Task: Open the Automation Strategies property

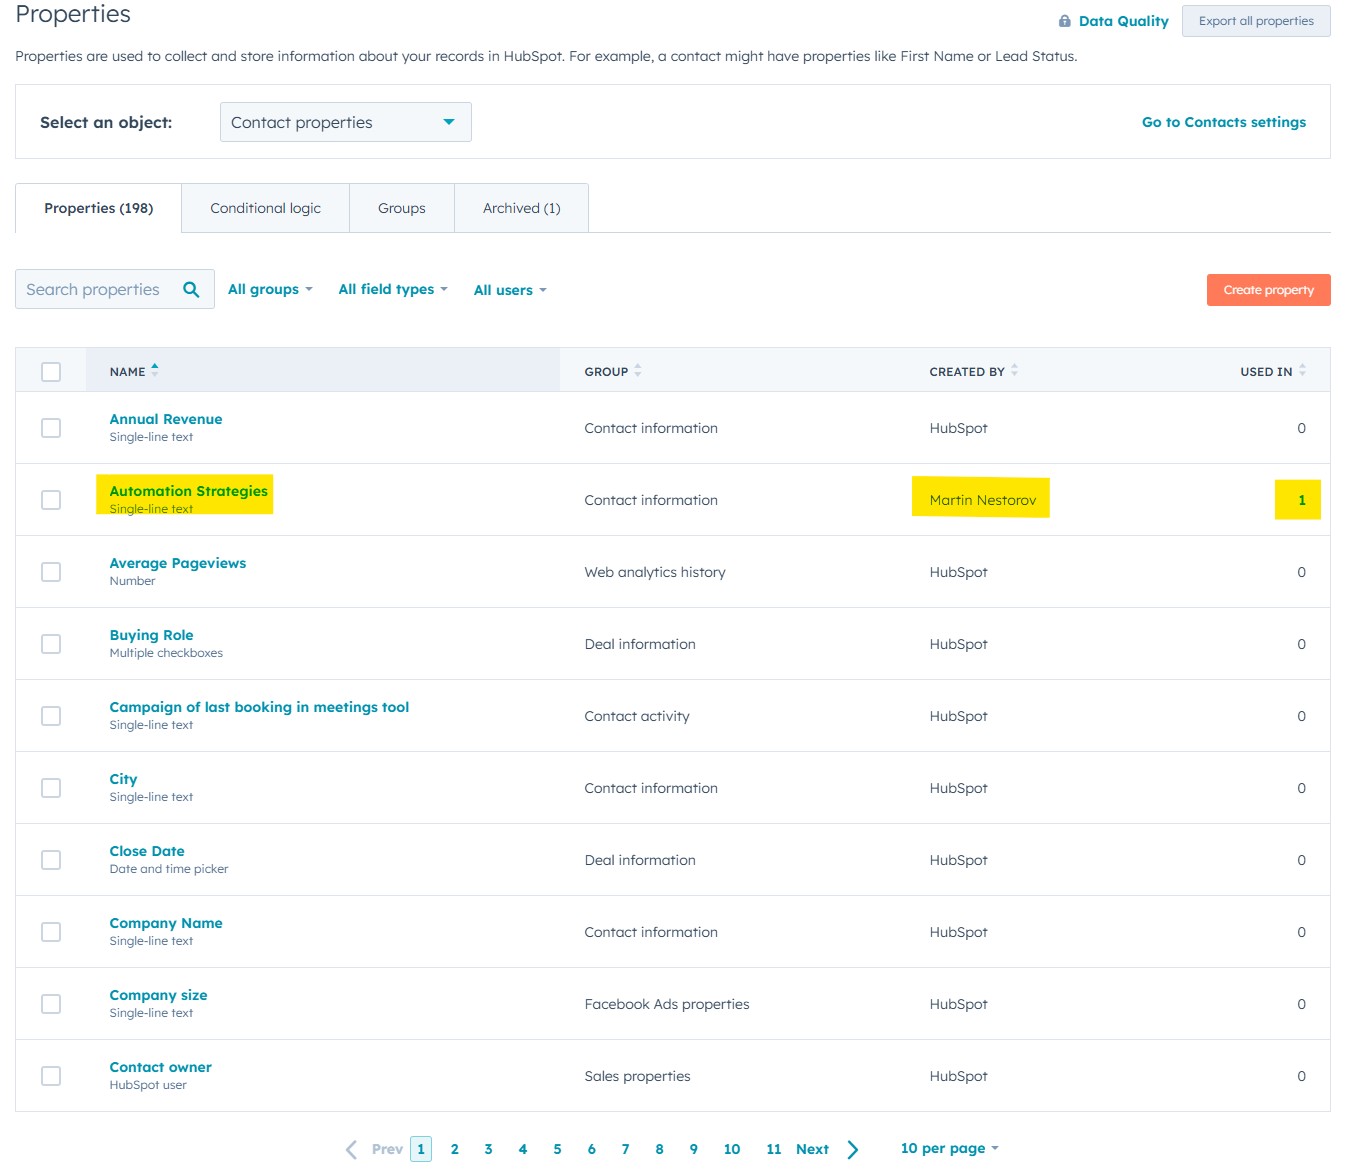Action: [x=189, y=491]
